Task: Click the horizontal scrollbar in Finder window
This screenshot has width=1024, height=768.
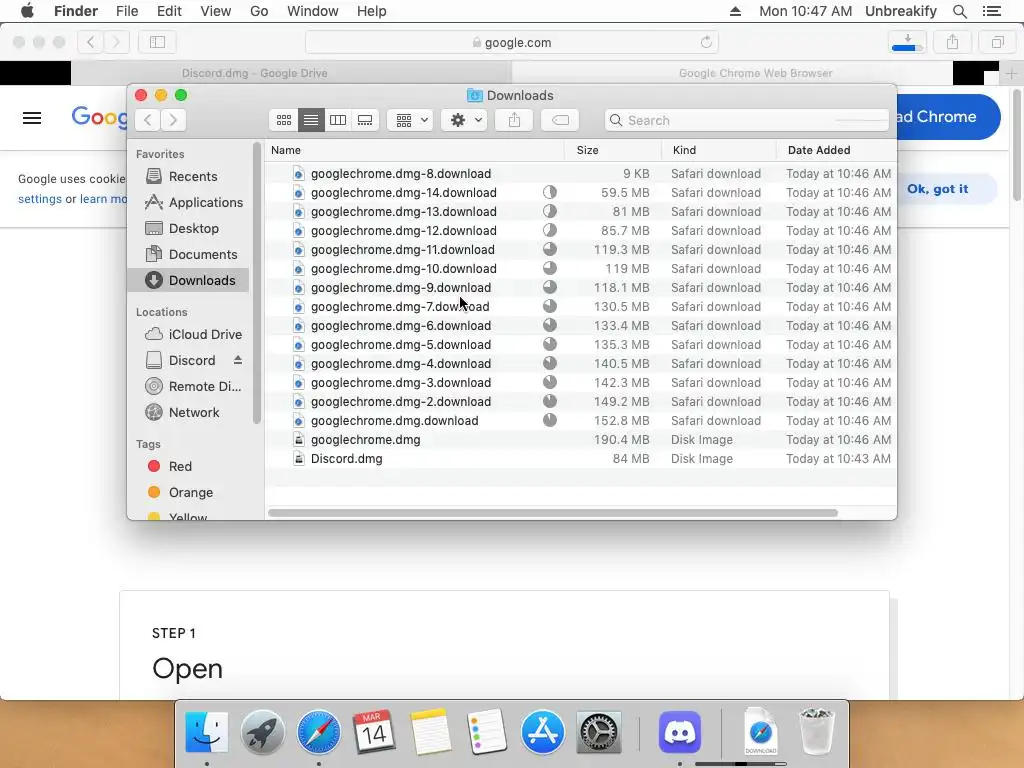Action: click(x=552, y=513)
